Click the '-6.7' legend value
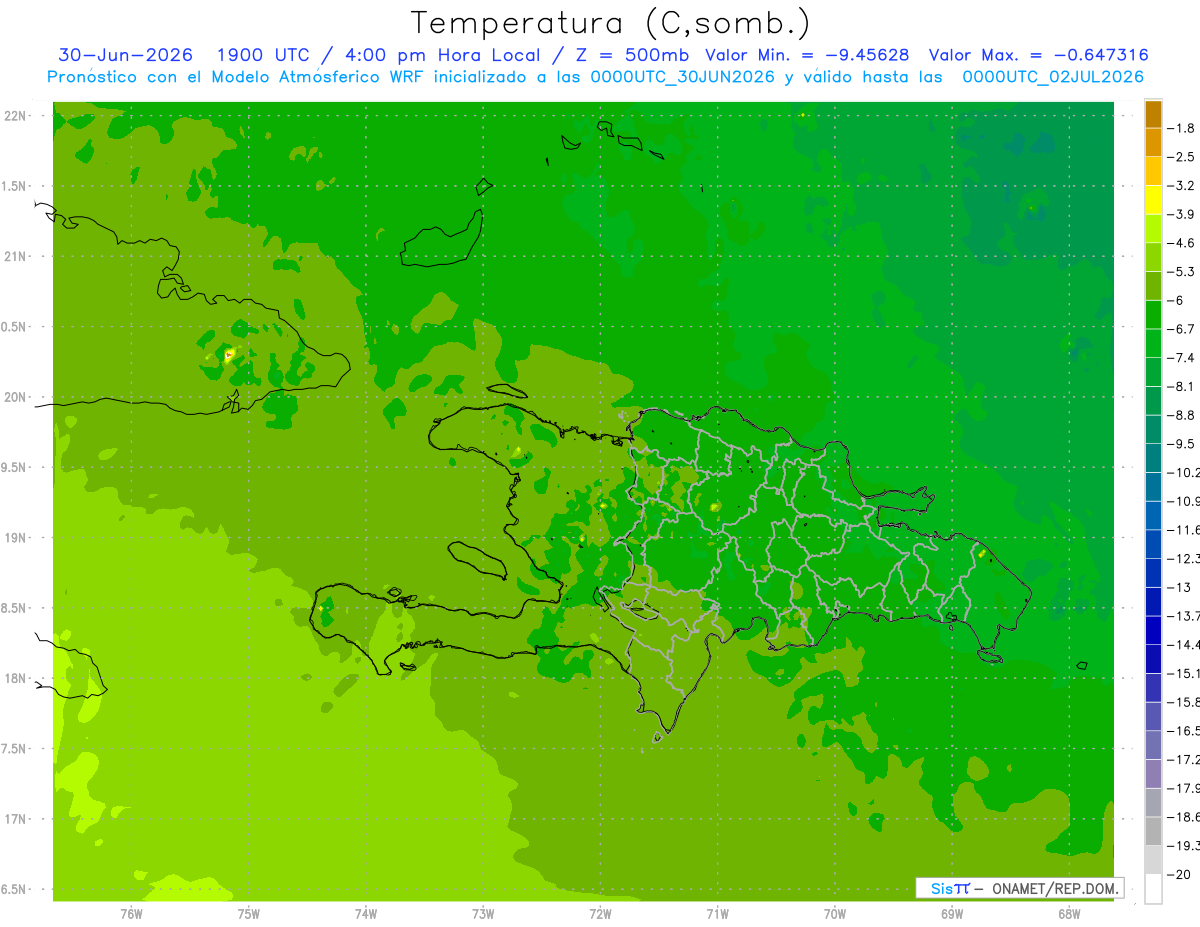The width and height of the screenshot is (1200, 927). point(1180,329)
